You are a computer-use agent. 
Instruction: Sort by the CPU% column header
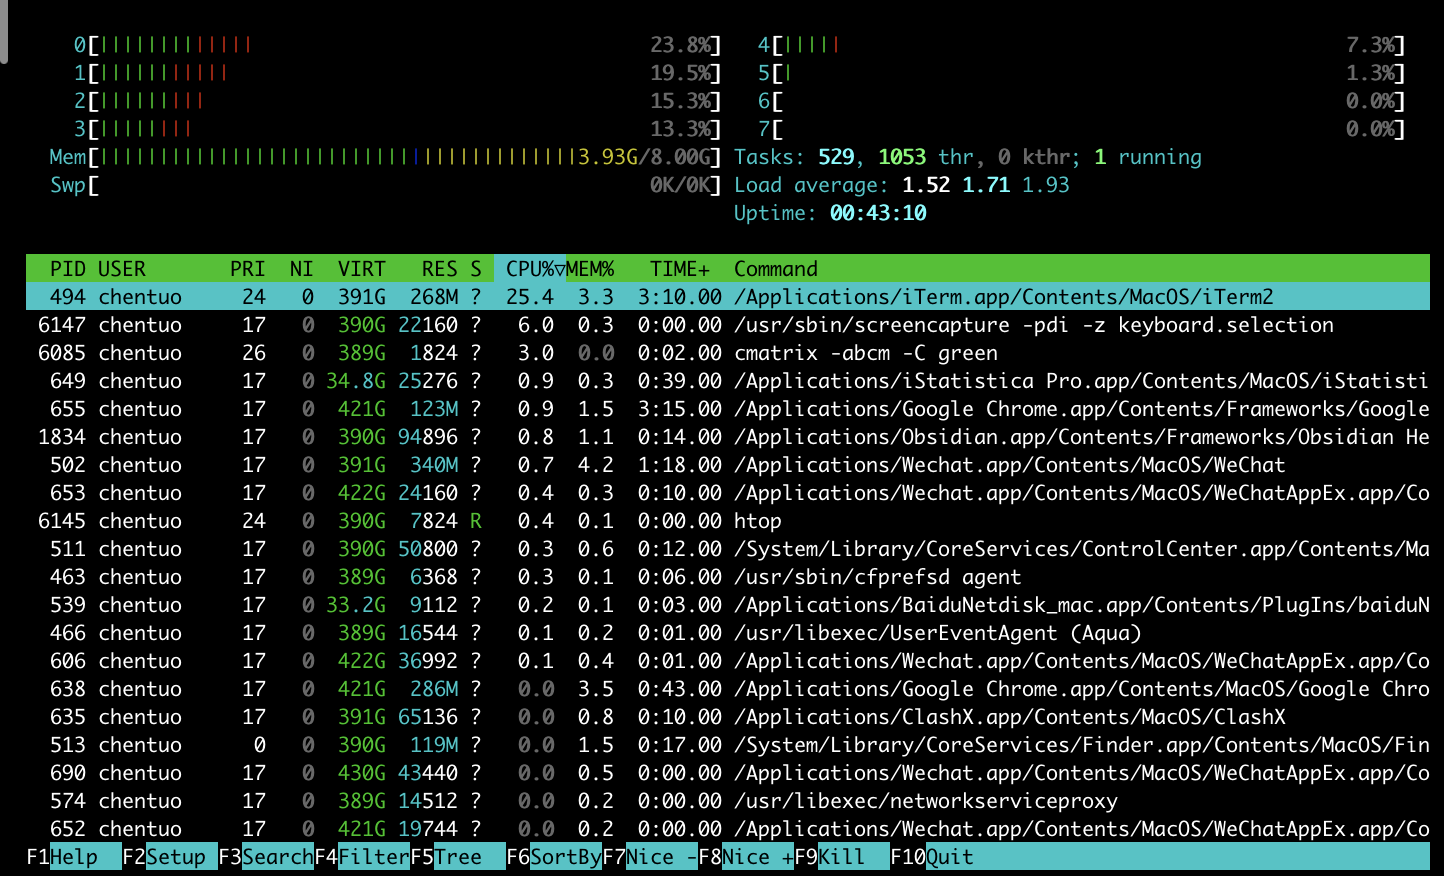(529, 269)
